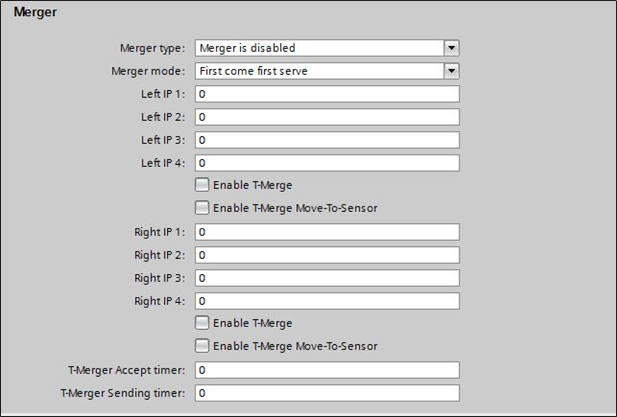The width and height of the screenshot is (617, 417).
Task: Click the Left IP 1 input field
Action: tap(327, 94)
